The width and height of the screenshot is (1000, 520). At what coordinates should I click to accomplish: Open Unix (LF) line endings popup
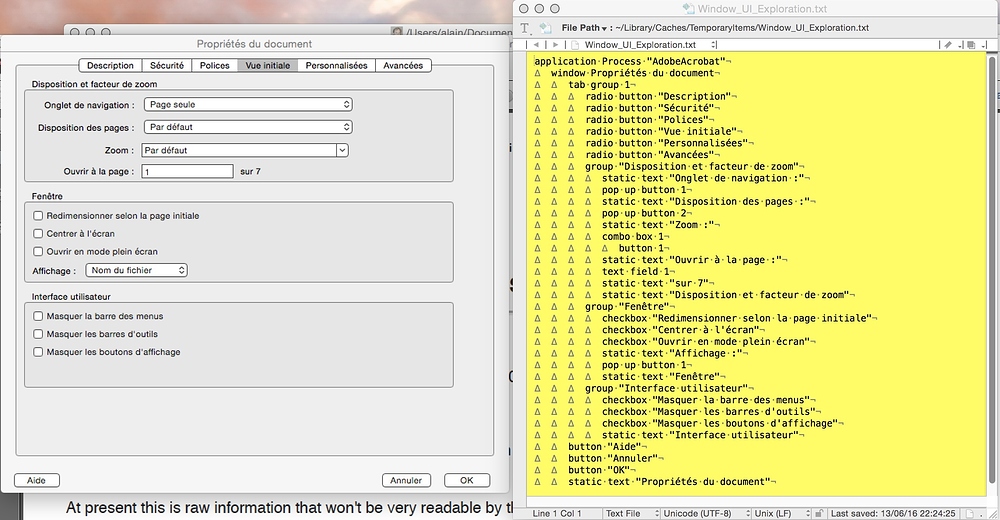(782, 513)
